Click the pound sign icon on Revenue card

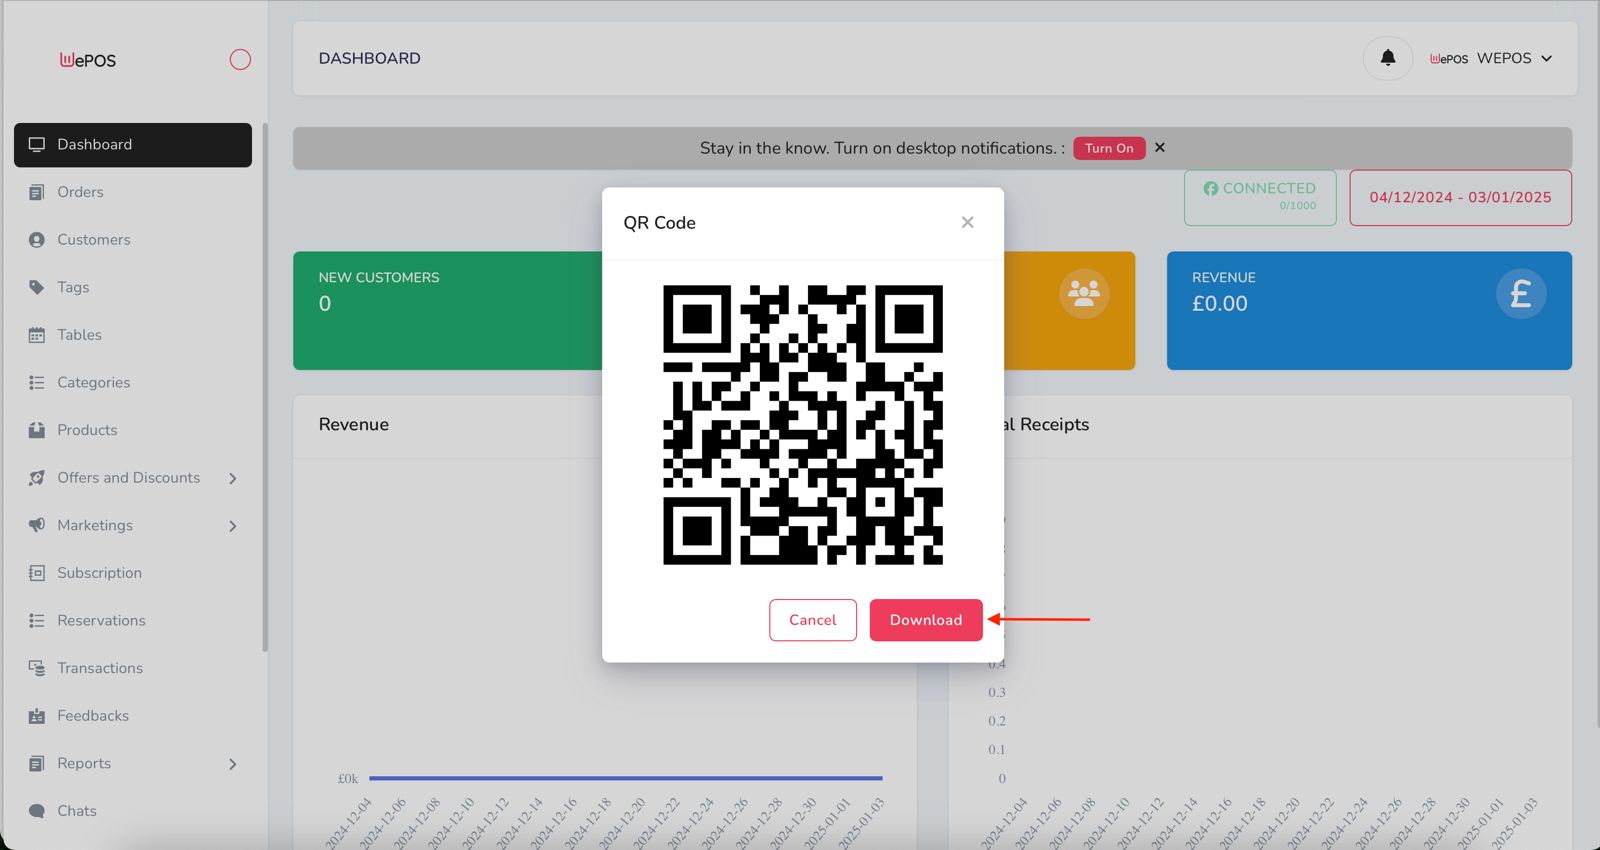[1521, 294]
